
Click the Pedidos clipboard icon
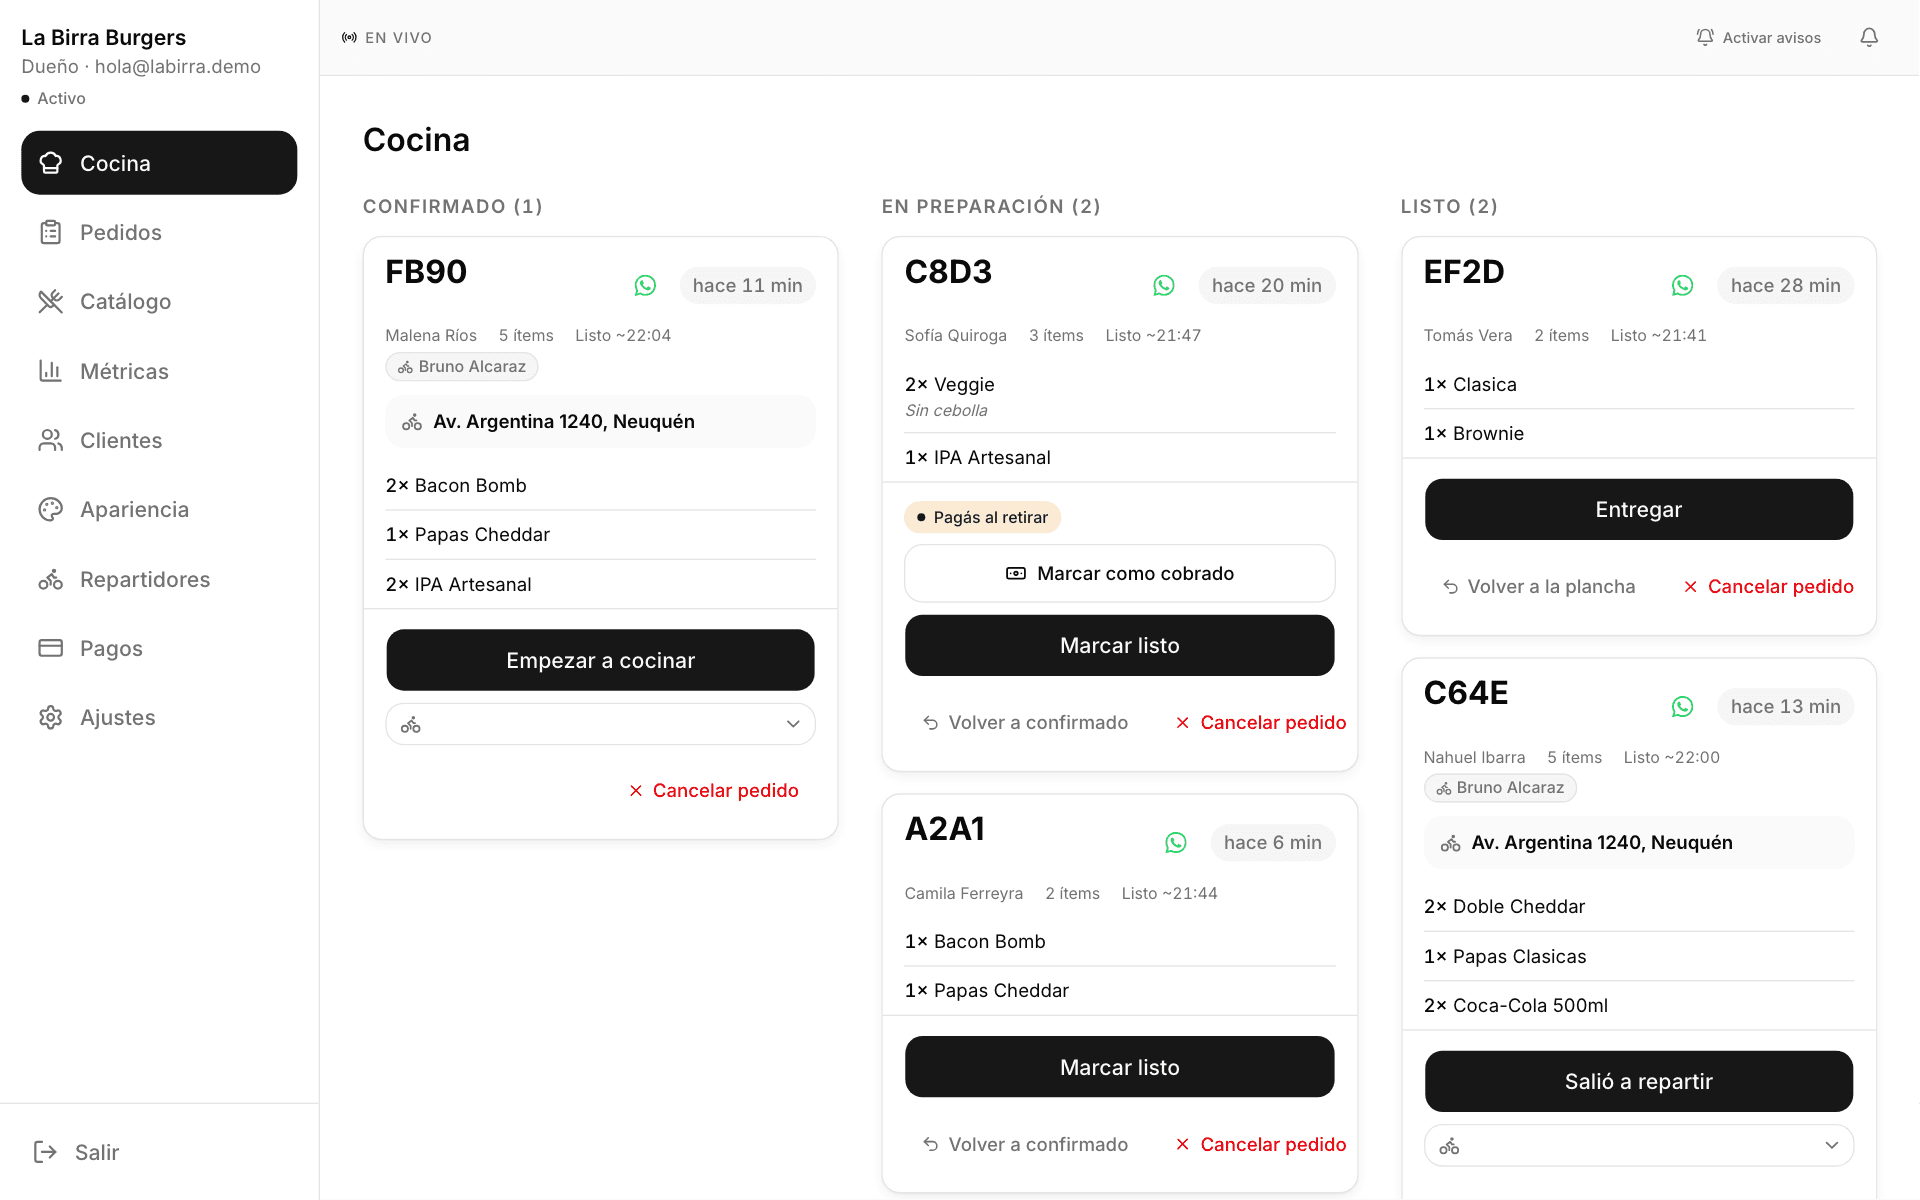(50, 232)
